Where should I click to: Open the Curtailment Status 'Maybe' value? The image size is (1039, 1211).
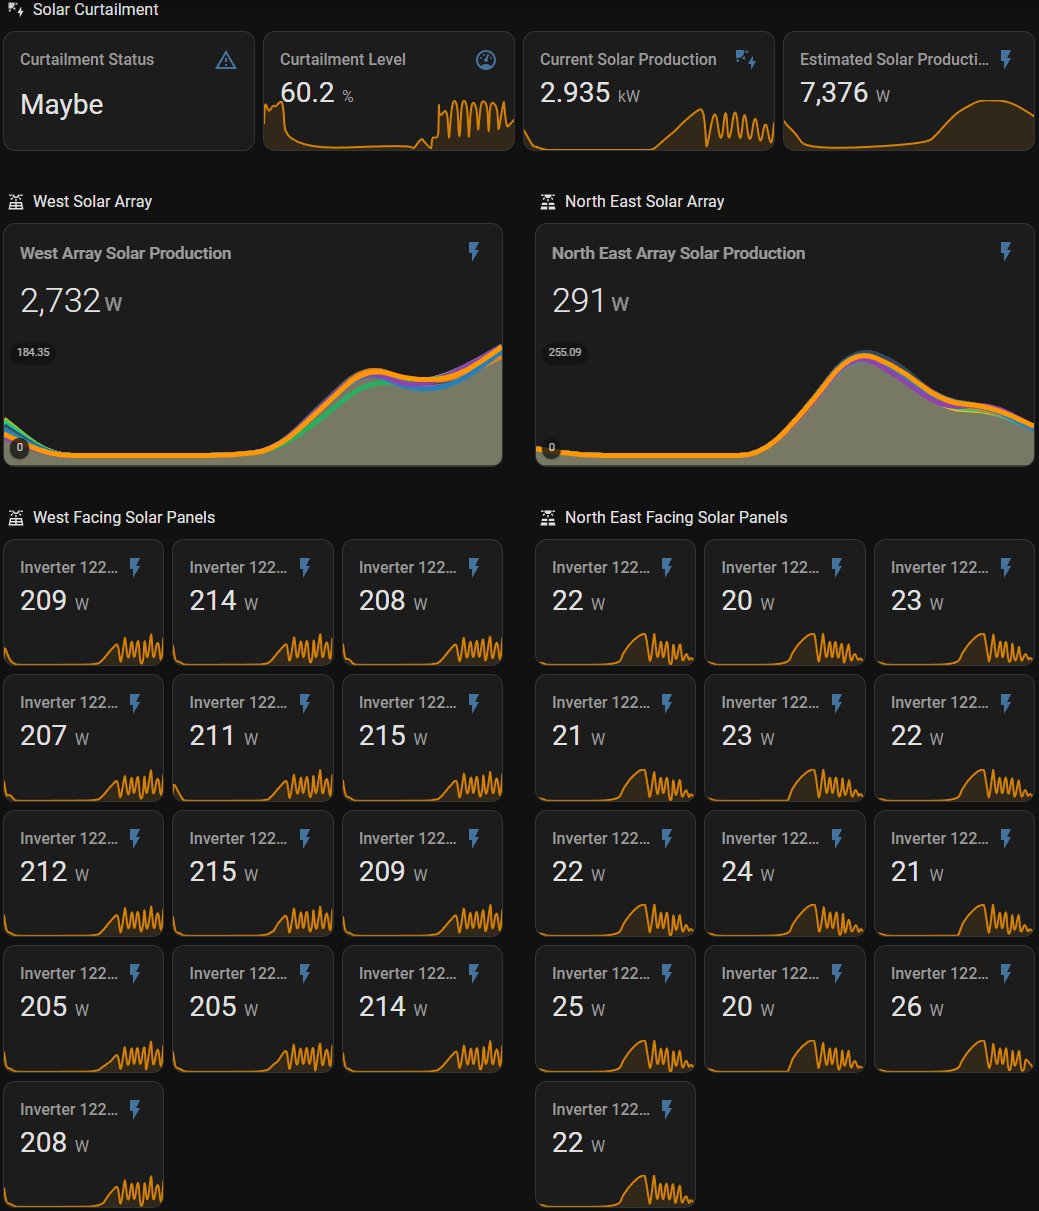62,105
